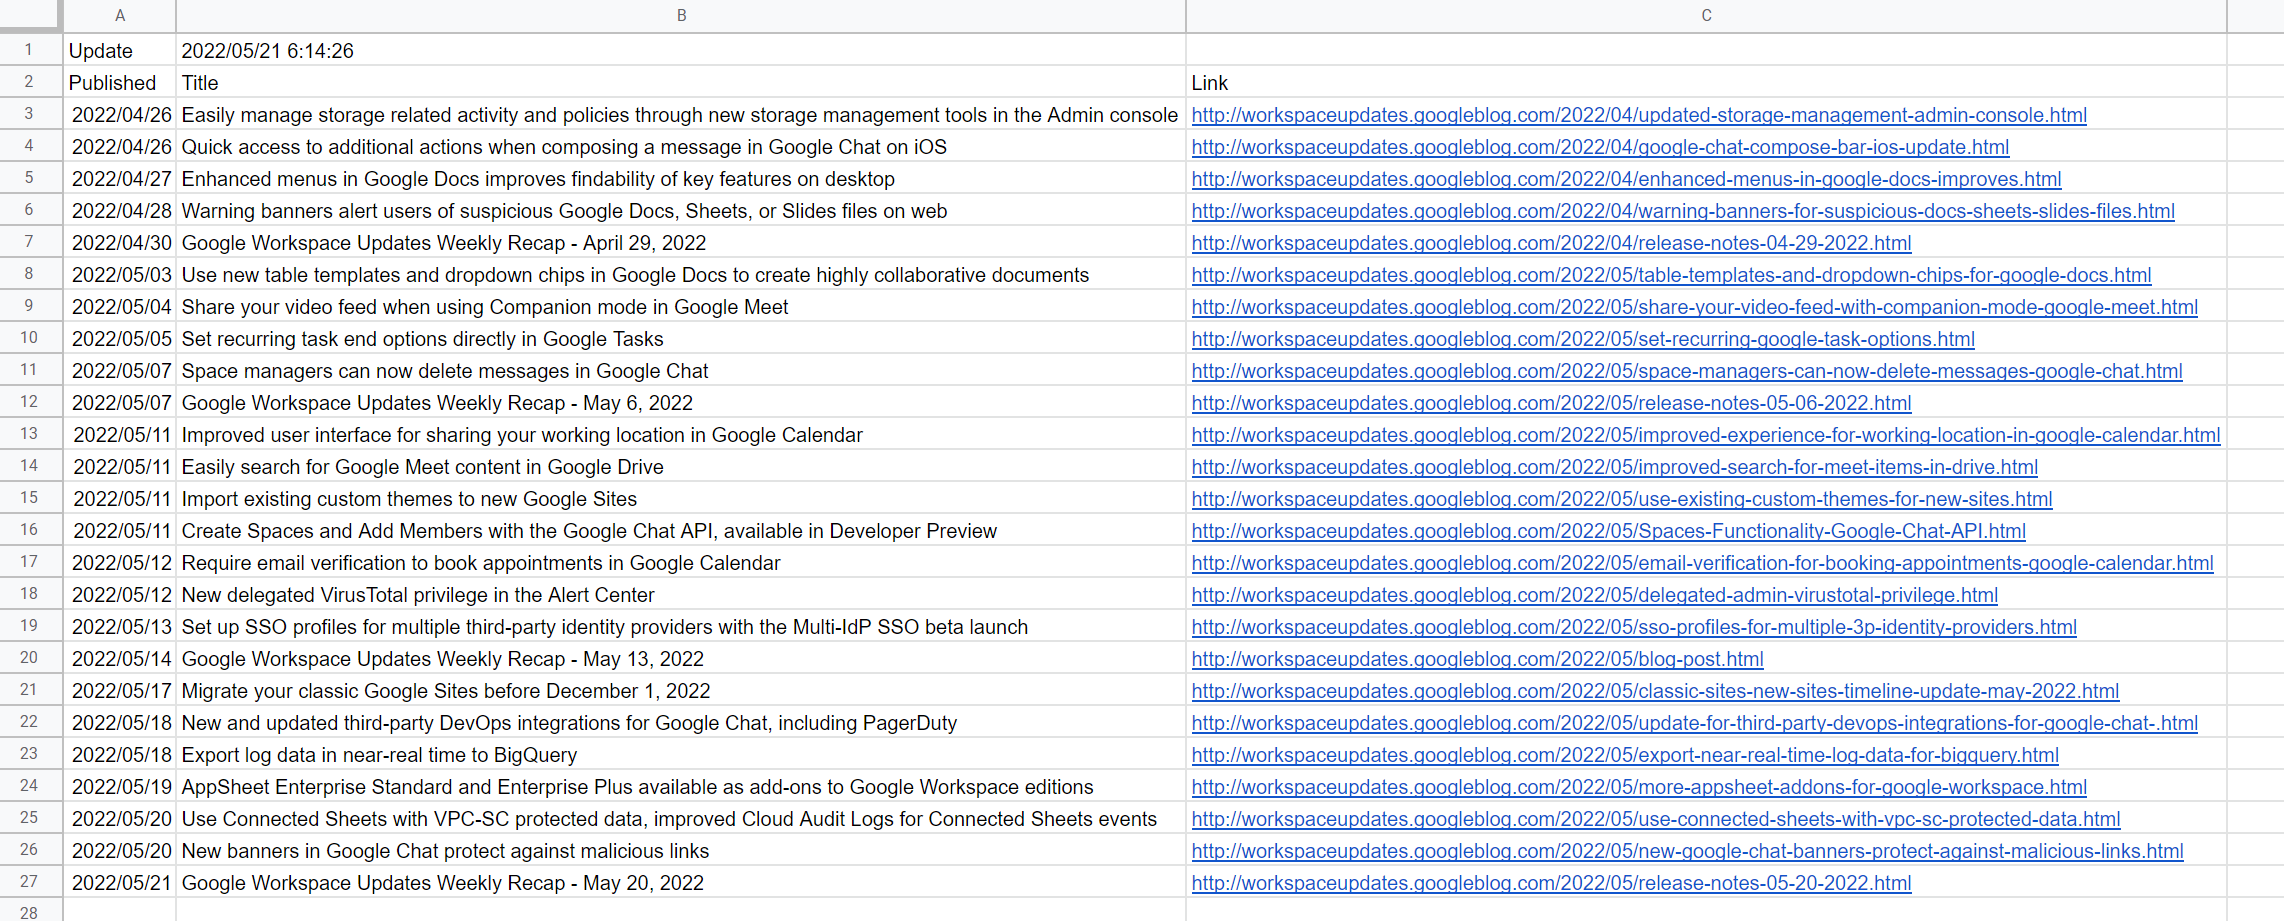Select the date cell '2022/05/21' in row 27

(x=120, y=882)
